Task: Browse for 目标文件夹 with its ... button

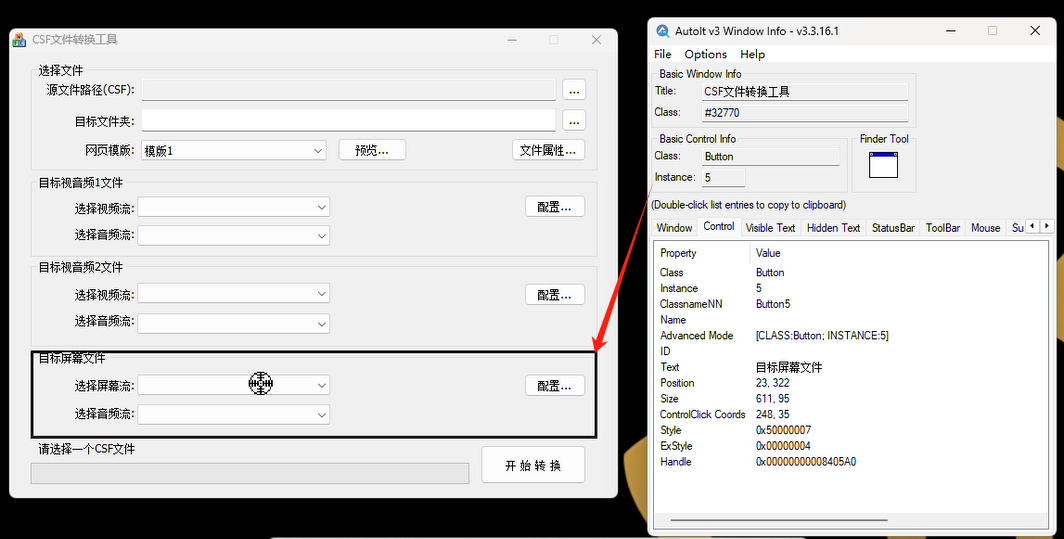Action: pyautogui.click(x=574, y=120)
